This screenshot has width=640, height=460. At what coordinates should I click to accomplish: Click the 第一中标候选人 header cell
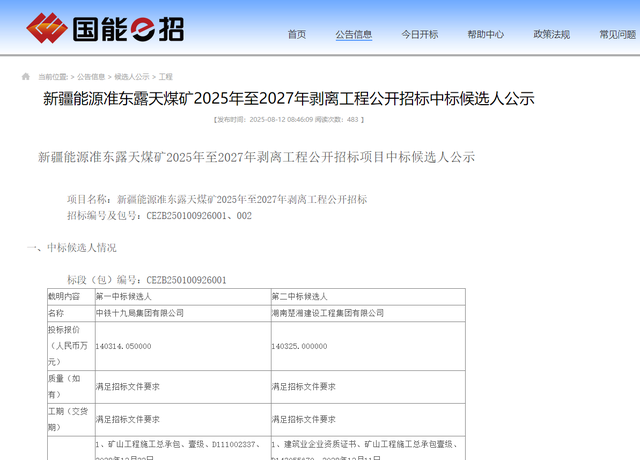pos(183,297)
